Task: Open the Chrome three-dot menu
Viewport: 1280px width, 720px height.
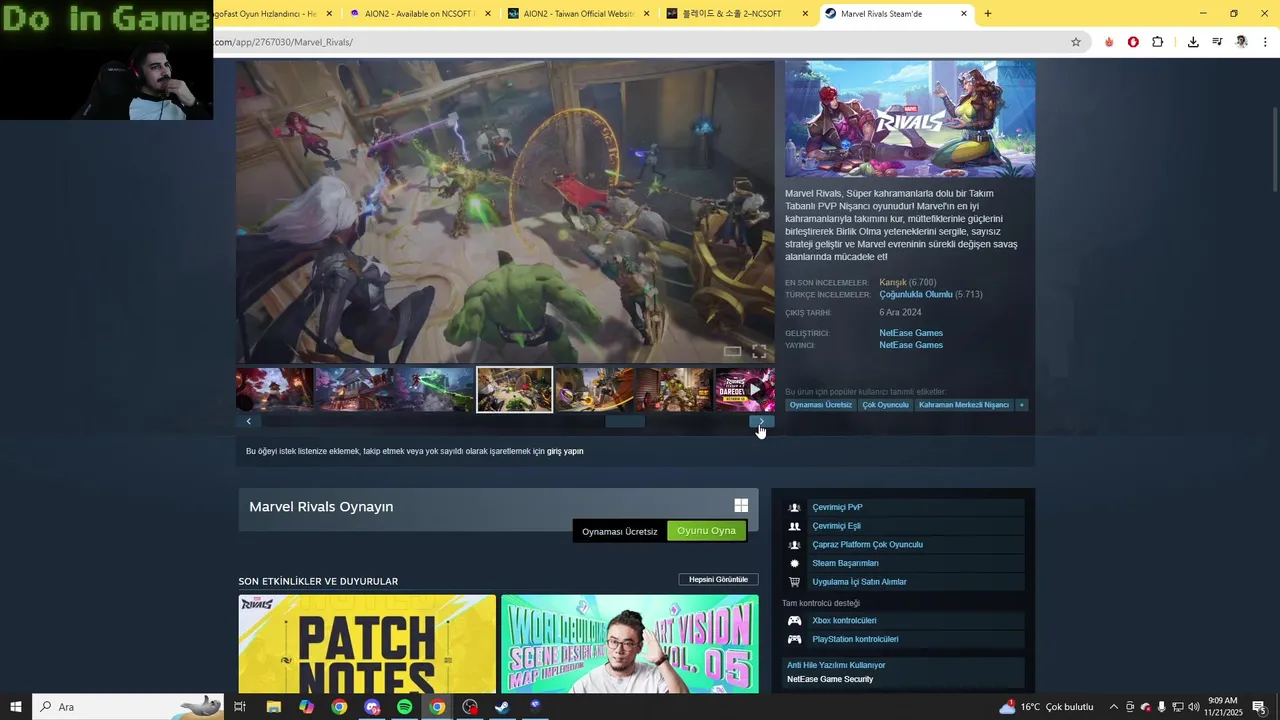Action: [x=1265, y=42]
